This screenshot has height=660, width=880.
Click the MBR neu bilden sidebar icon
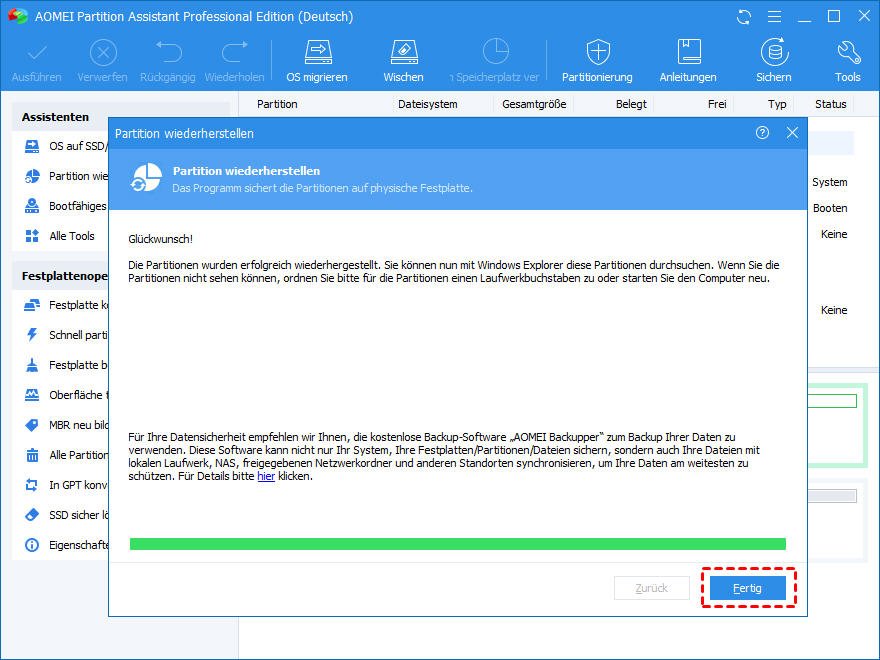(32, 425)
